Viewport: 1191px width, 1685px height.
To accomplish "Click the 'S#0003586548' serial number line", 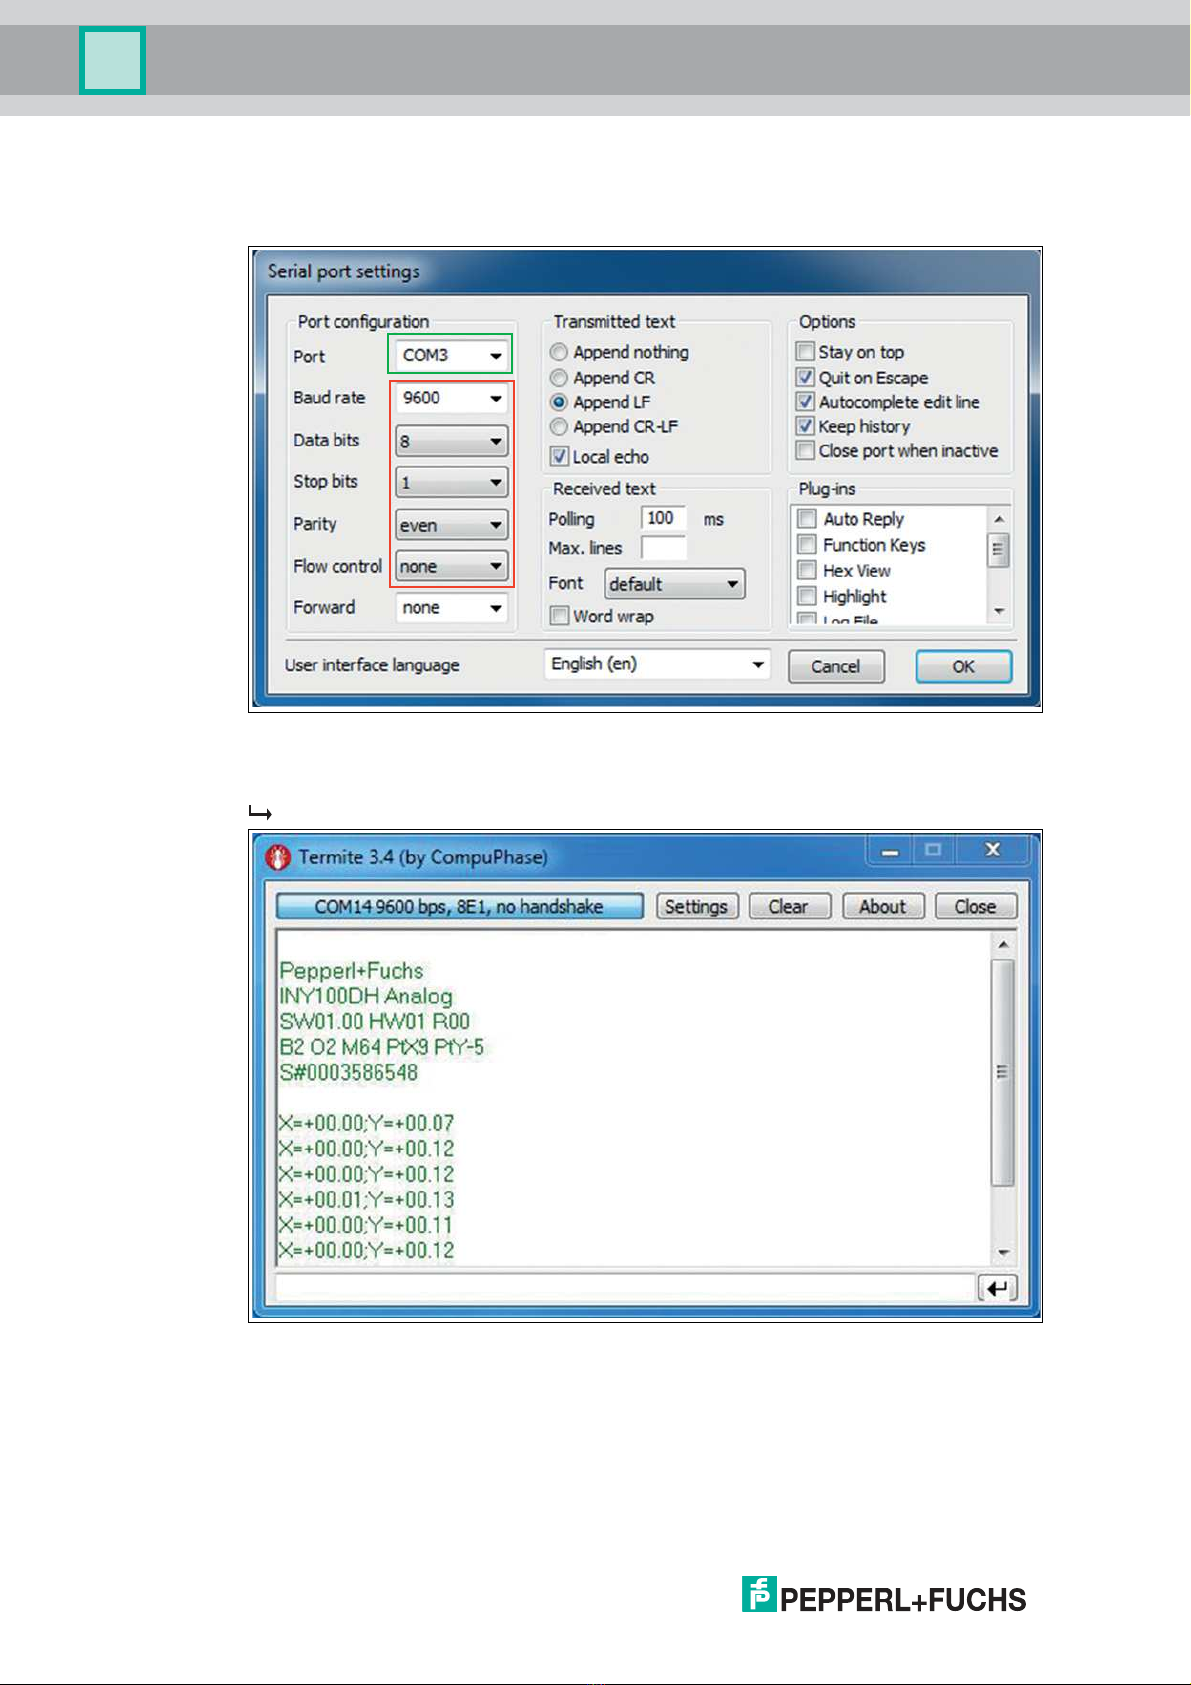I will coord(349,1073).
